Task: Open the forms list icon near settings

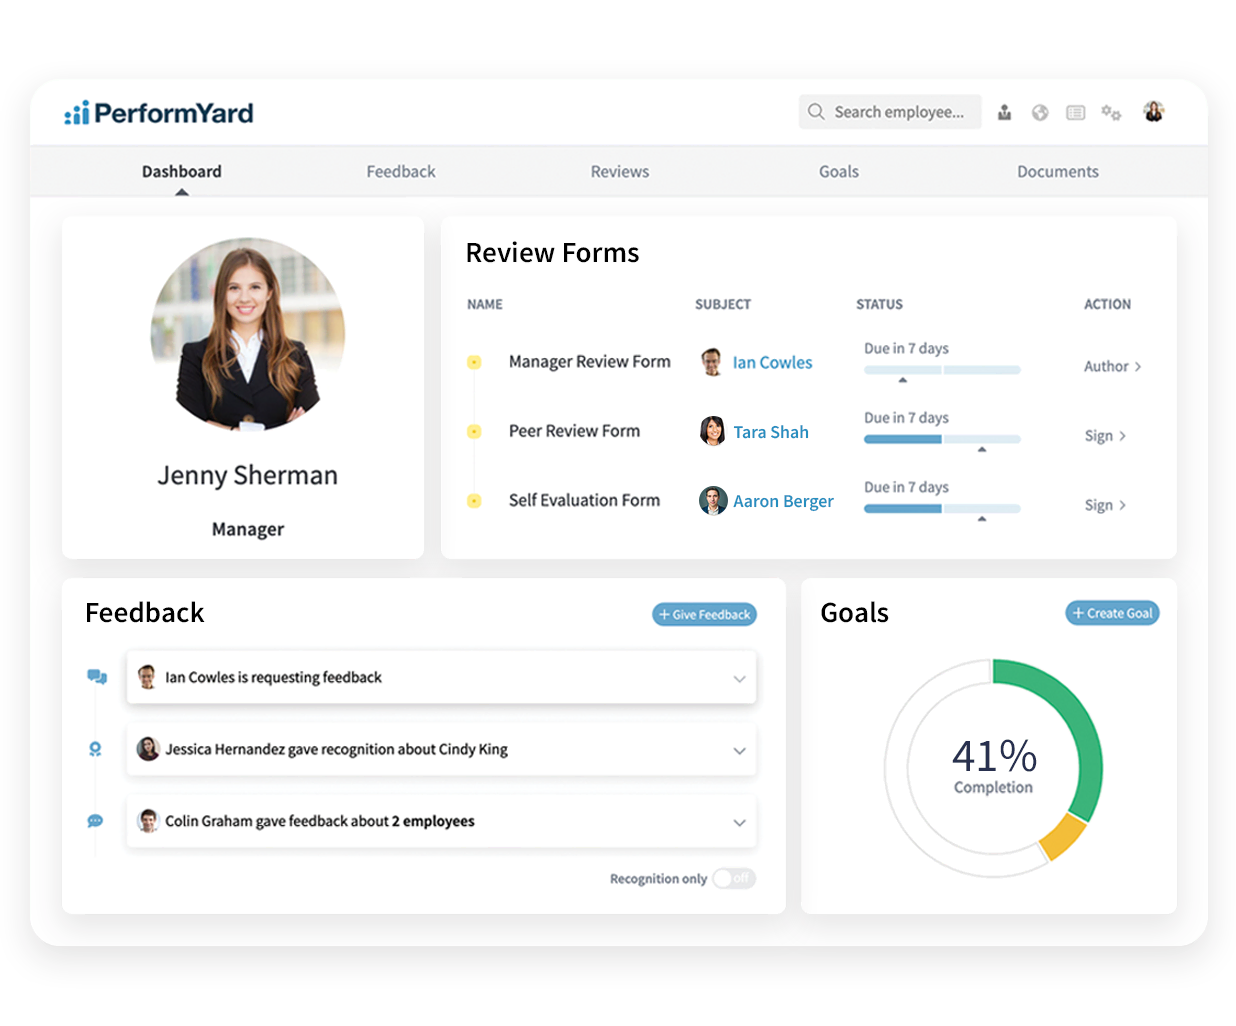Action: [1075, 112]
